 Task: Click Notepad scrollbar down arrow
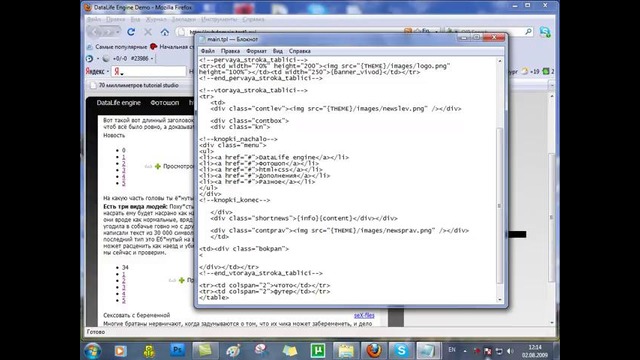click(x=500, y=300)
